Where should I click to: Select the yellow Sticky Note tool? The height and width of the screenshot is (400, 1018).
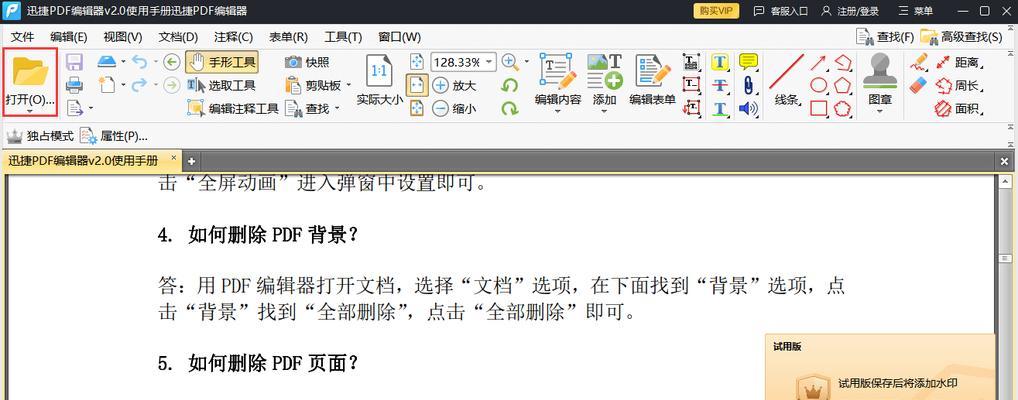coord(749,62)
